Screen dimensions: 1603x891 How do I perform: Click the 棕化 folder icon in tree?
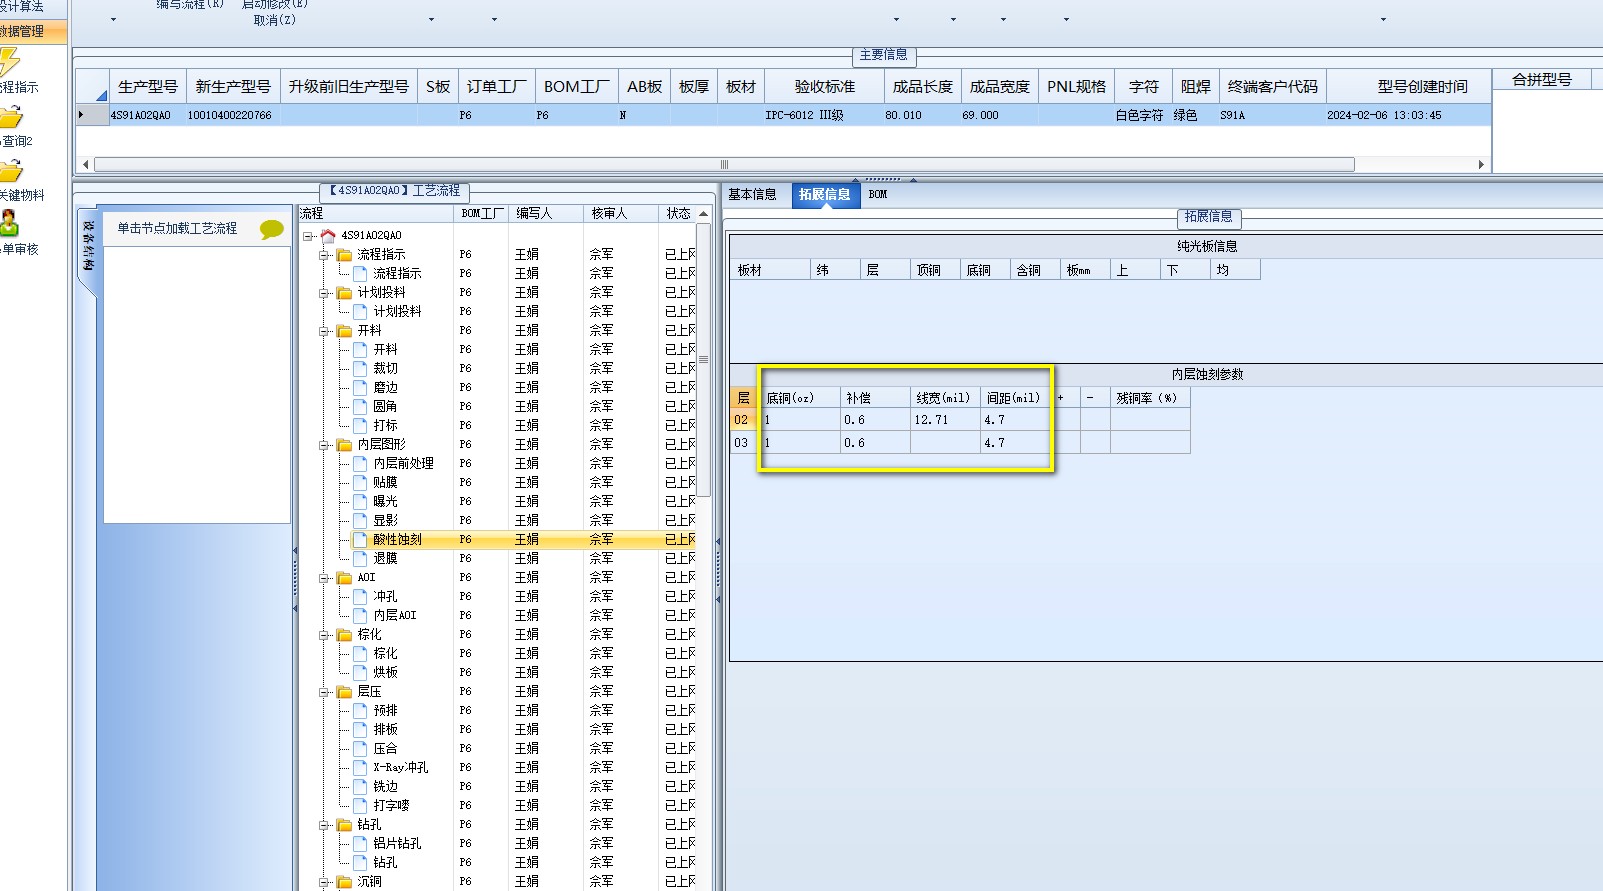click(x=345, y=635)
